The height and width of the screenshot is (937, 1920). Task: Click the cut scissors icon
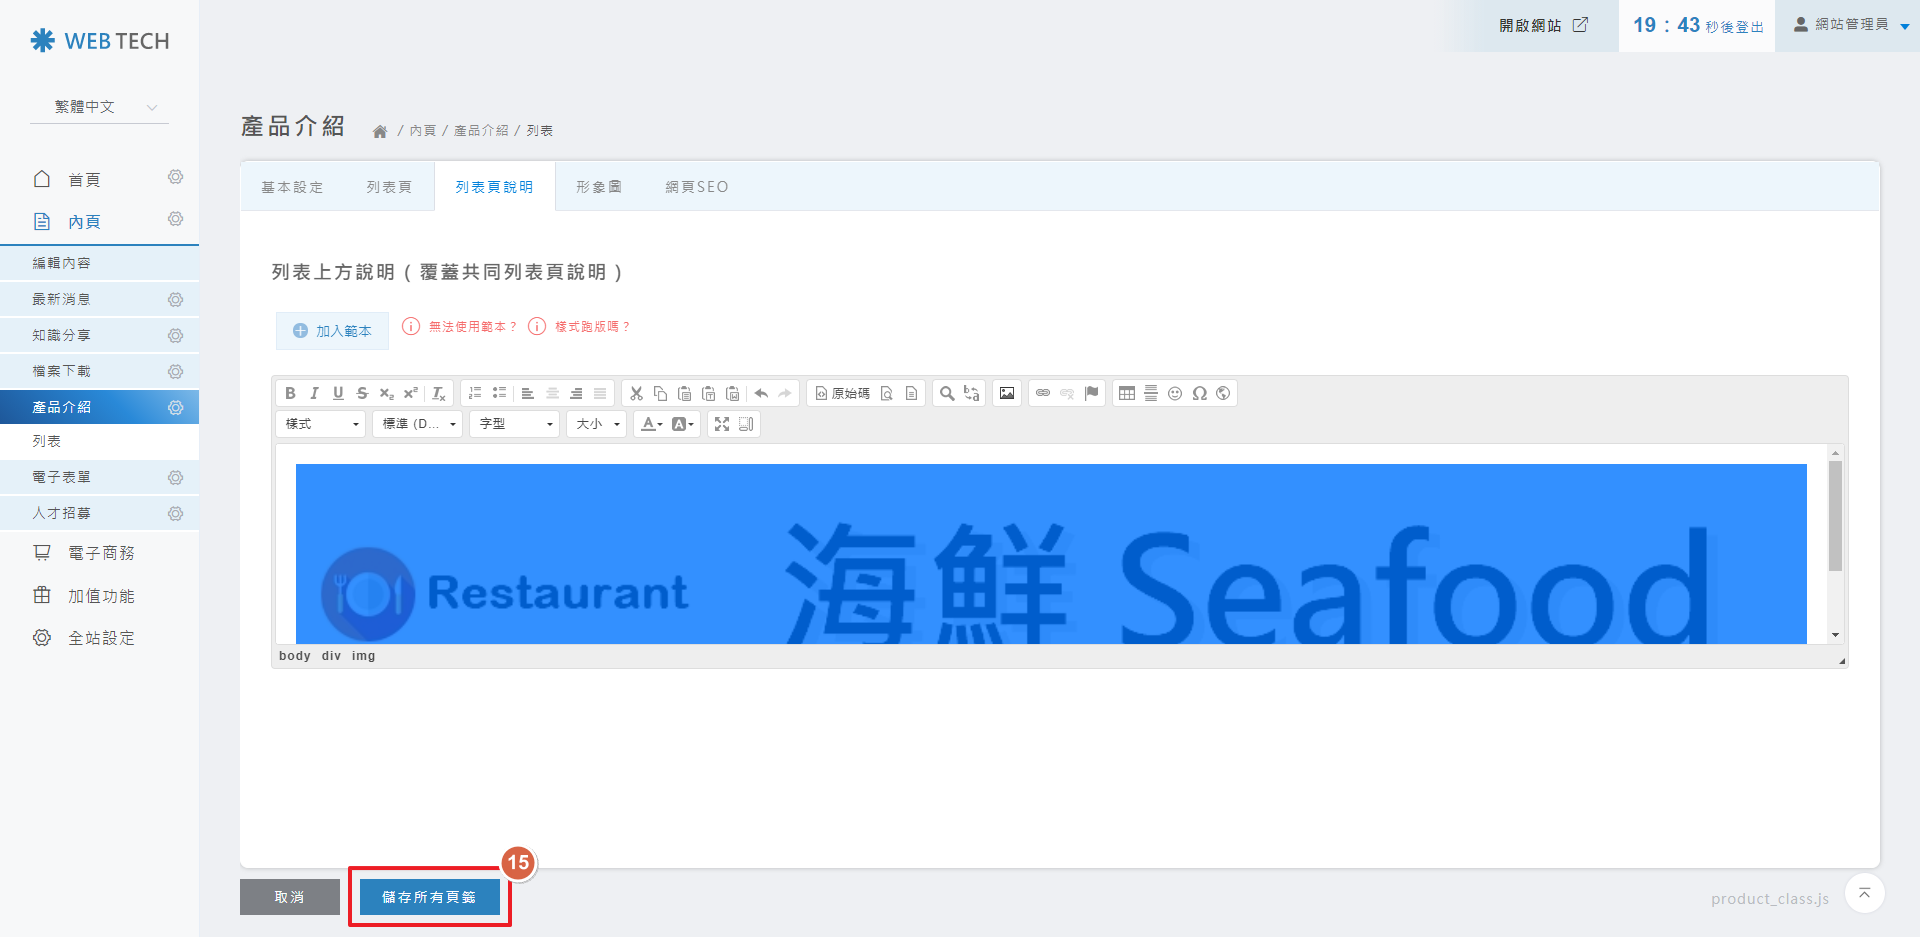pos(636,393)
